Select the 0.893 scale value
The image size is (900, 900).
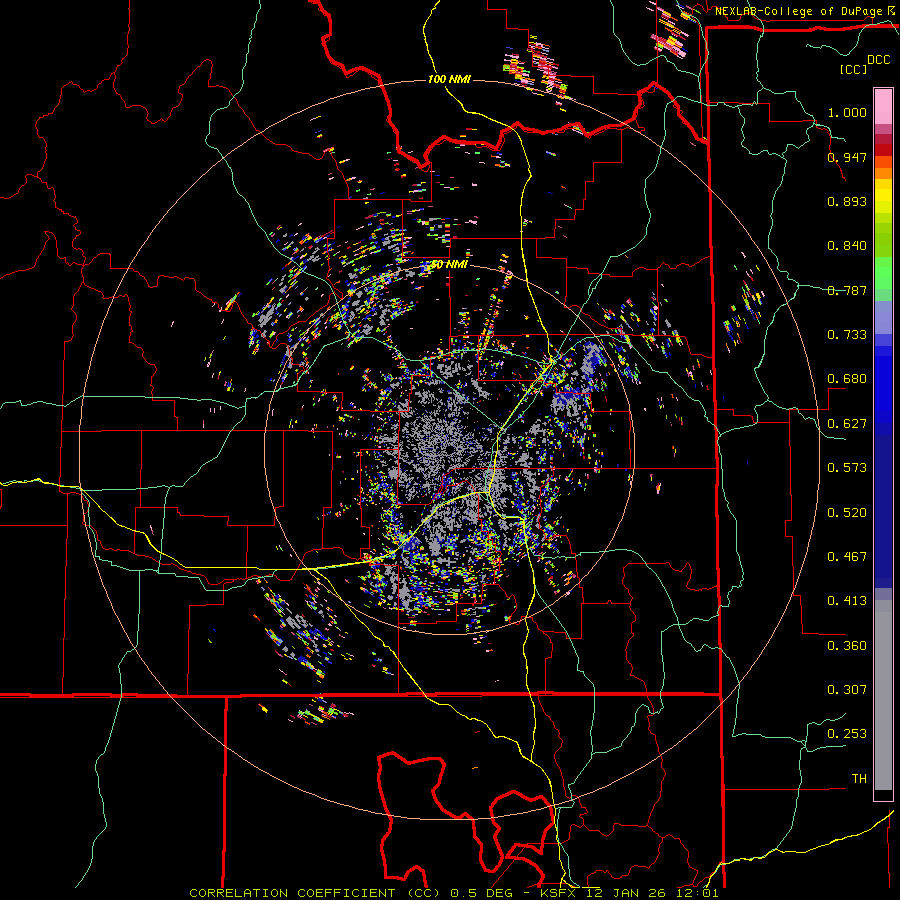pos(847,201)
